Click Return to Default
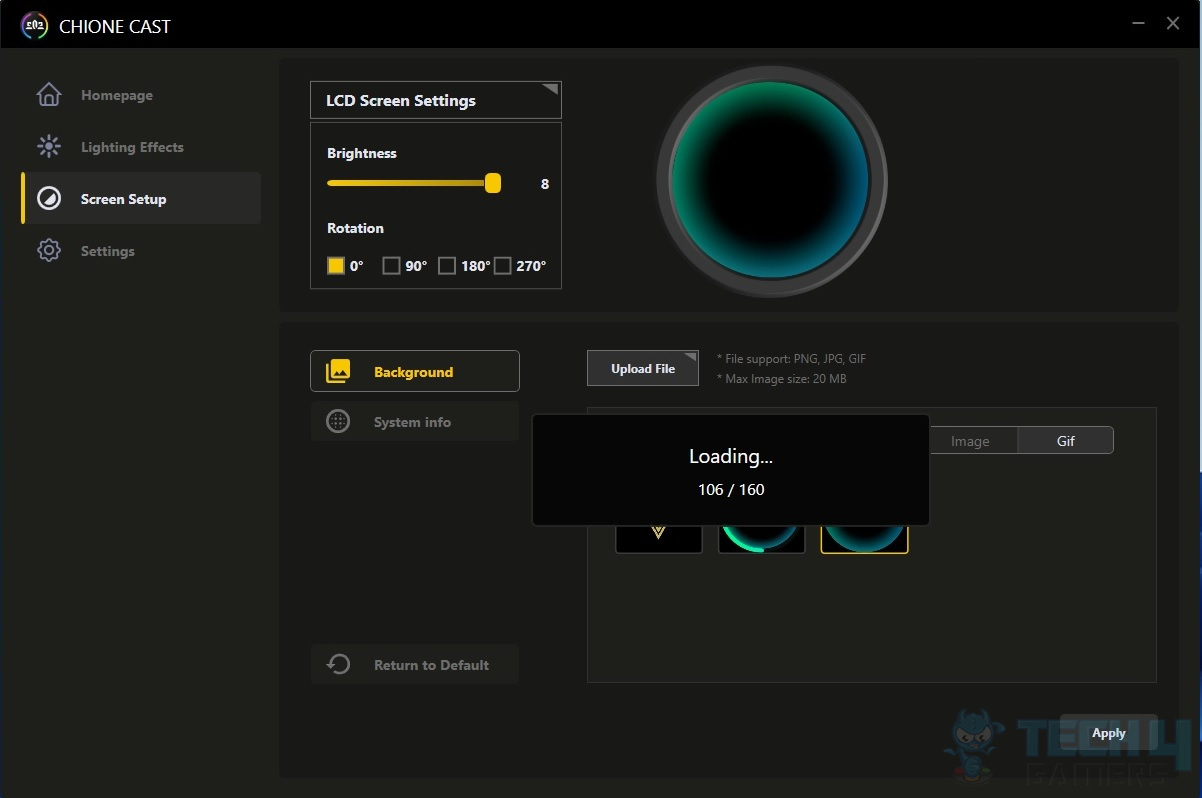This screenshot has height=798, width=1202. click(x=415, y=664)
